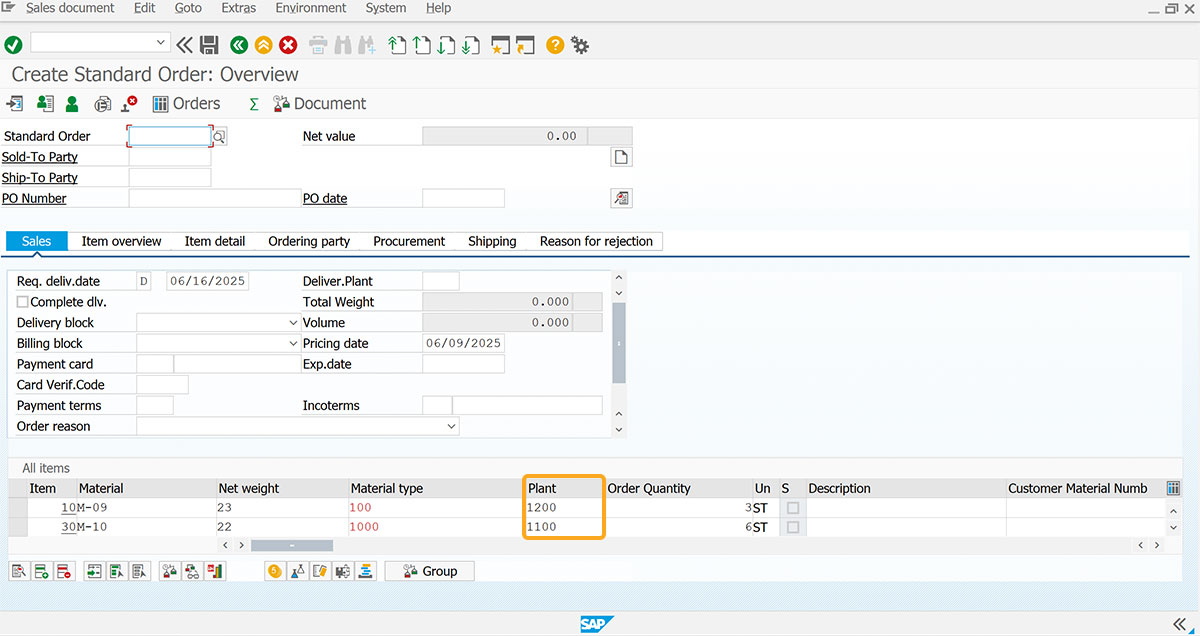Open Customize local layout gear icon
The height and width of the screenshot is (636, 1200).
coord(580,44)
